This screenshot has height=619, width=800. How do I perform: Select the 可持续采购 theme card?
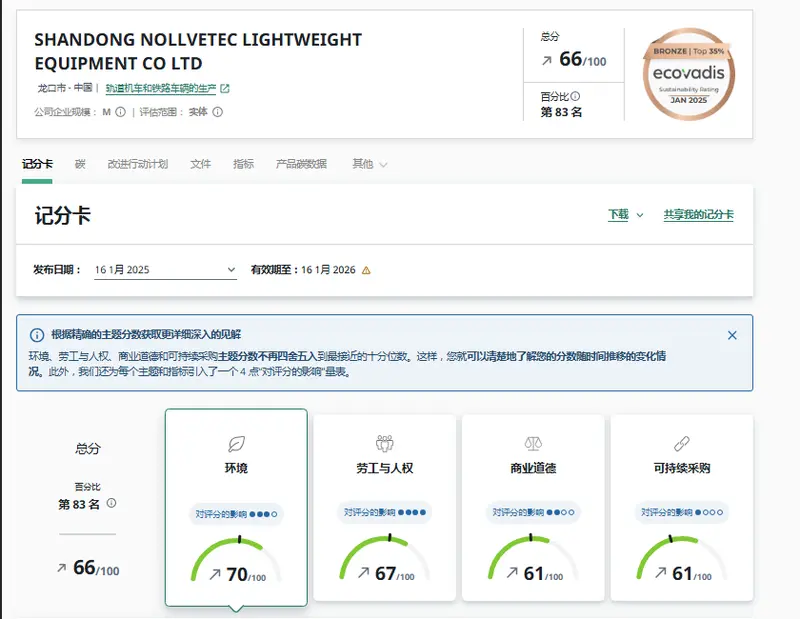click(682, 508)
